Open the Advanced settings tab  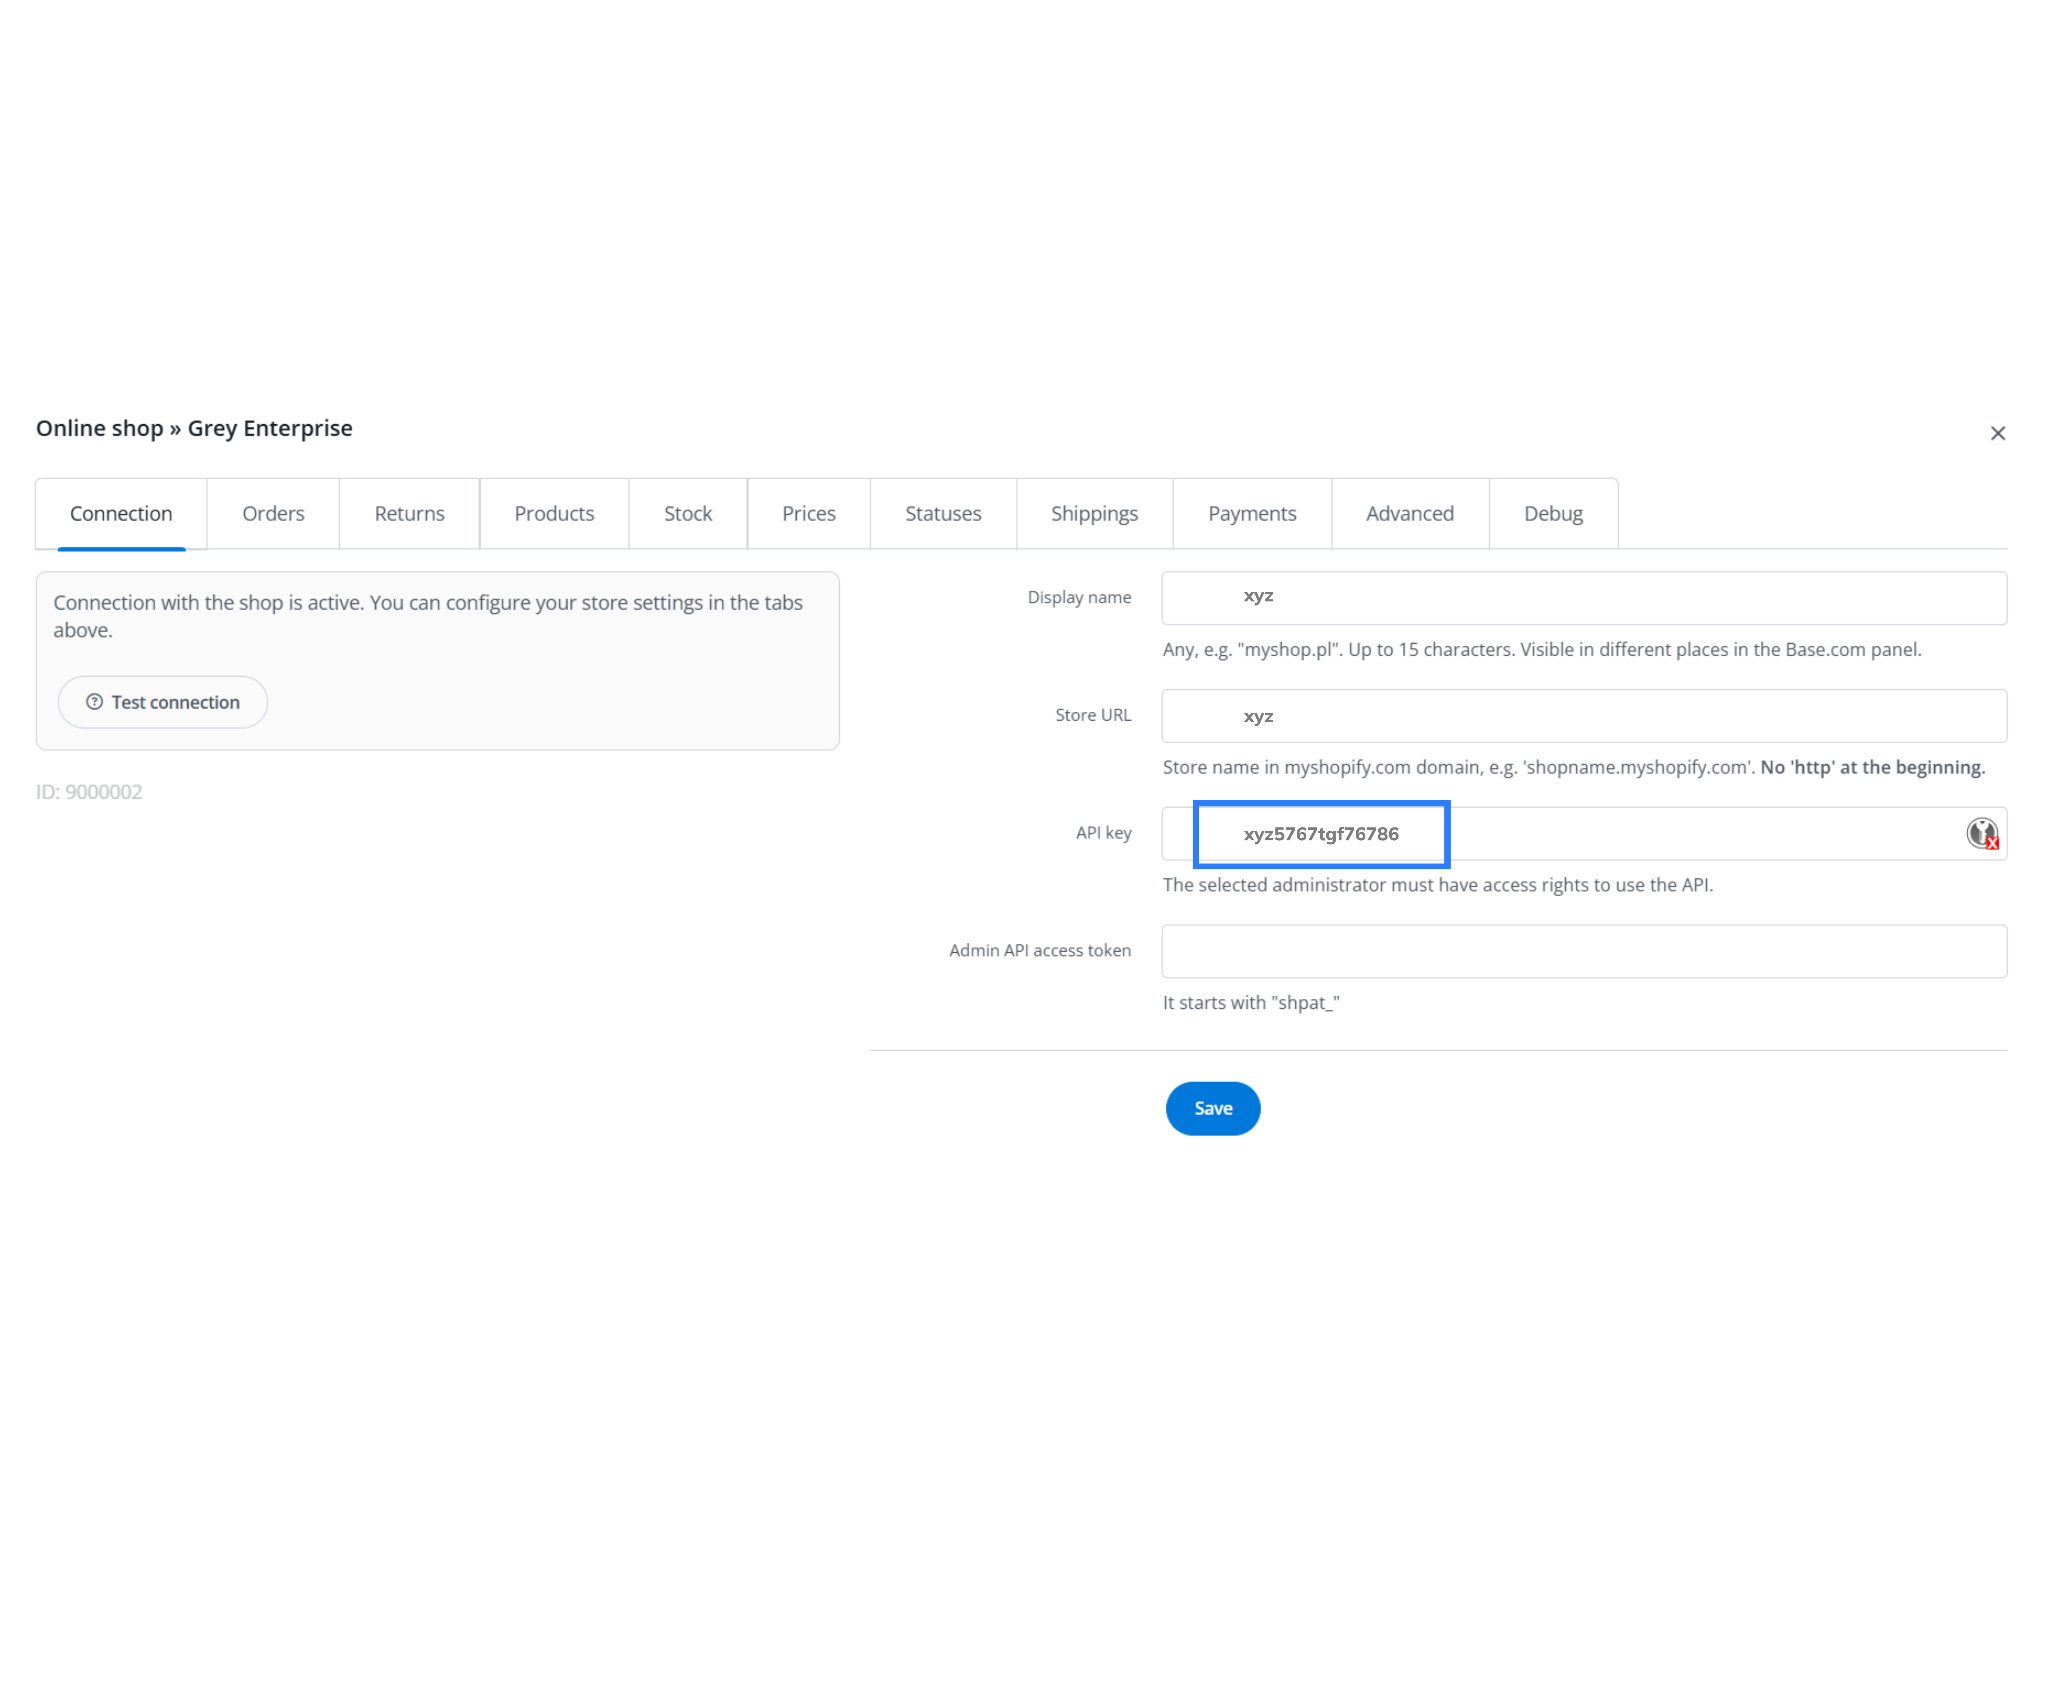(x=1410, y=514)
